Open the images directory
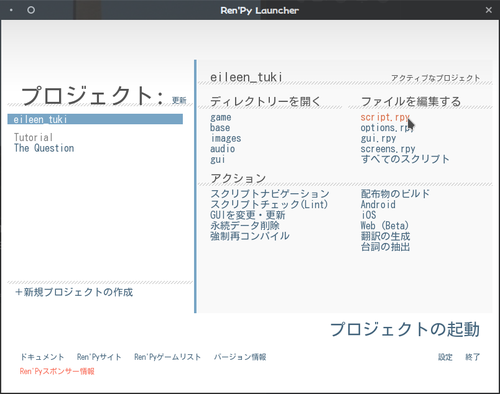This screenshot has width=500, height=394. (x=226, y=138)
